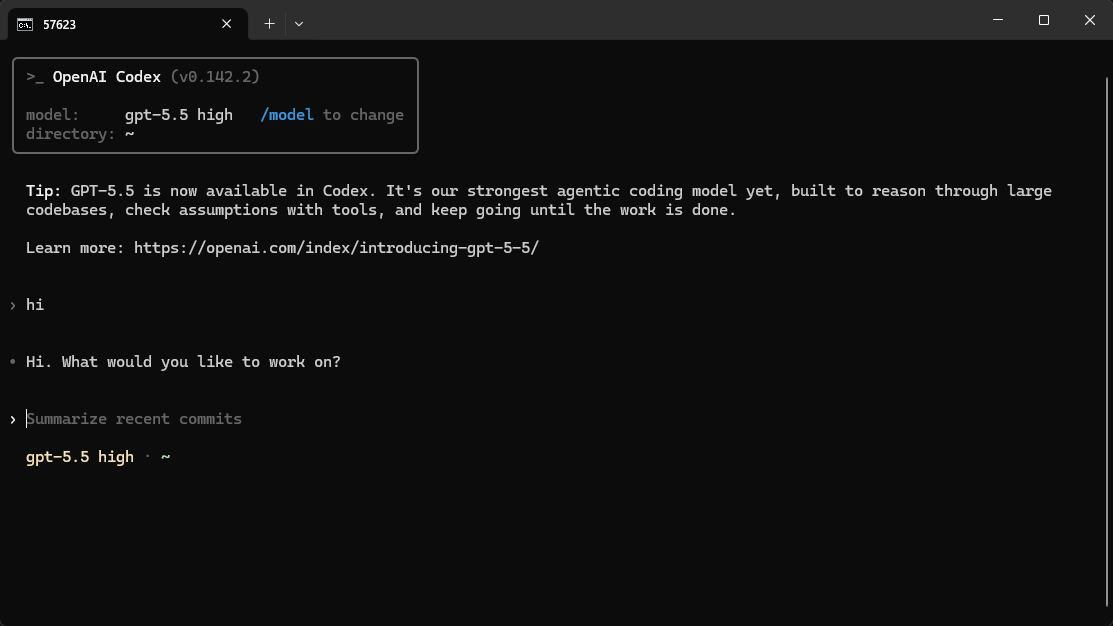Click the 'OpenAI Codex' header title

[106, 77]
